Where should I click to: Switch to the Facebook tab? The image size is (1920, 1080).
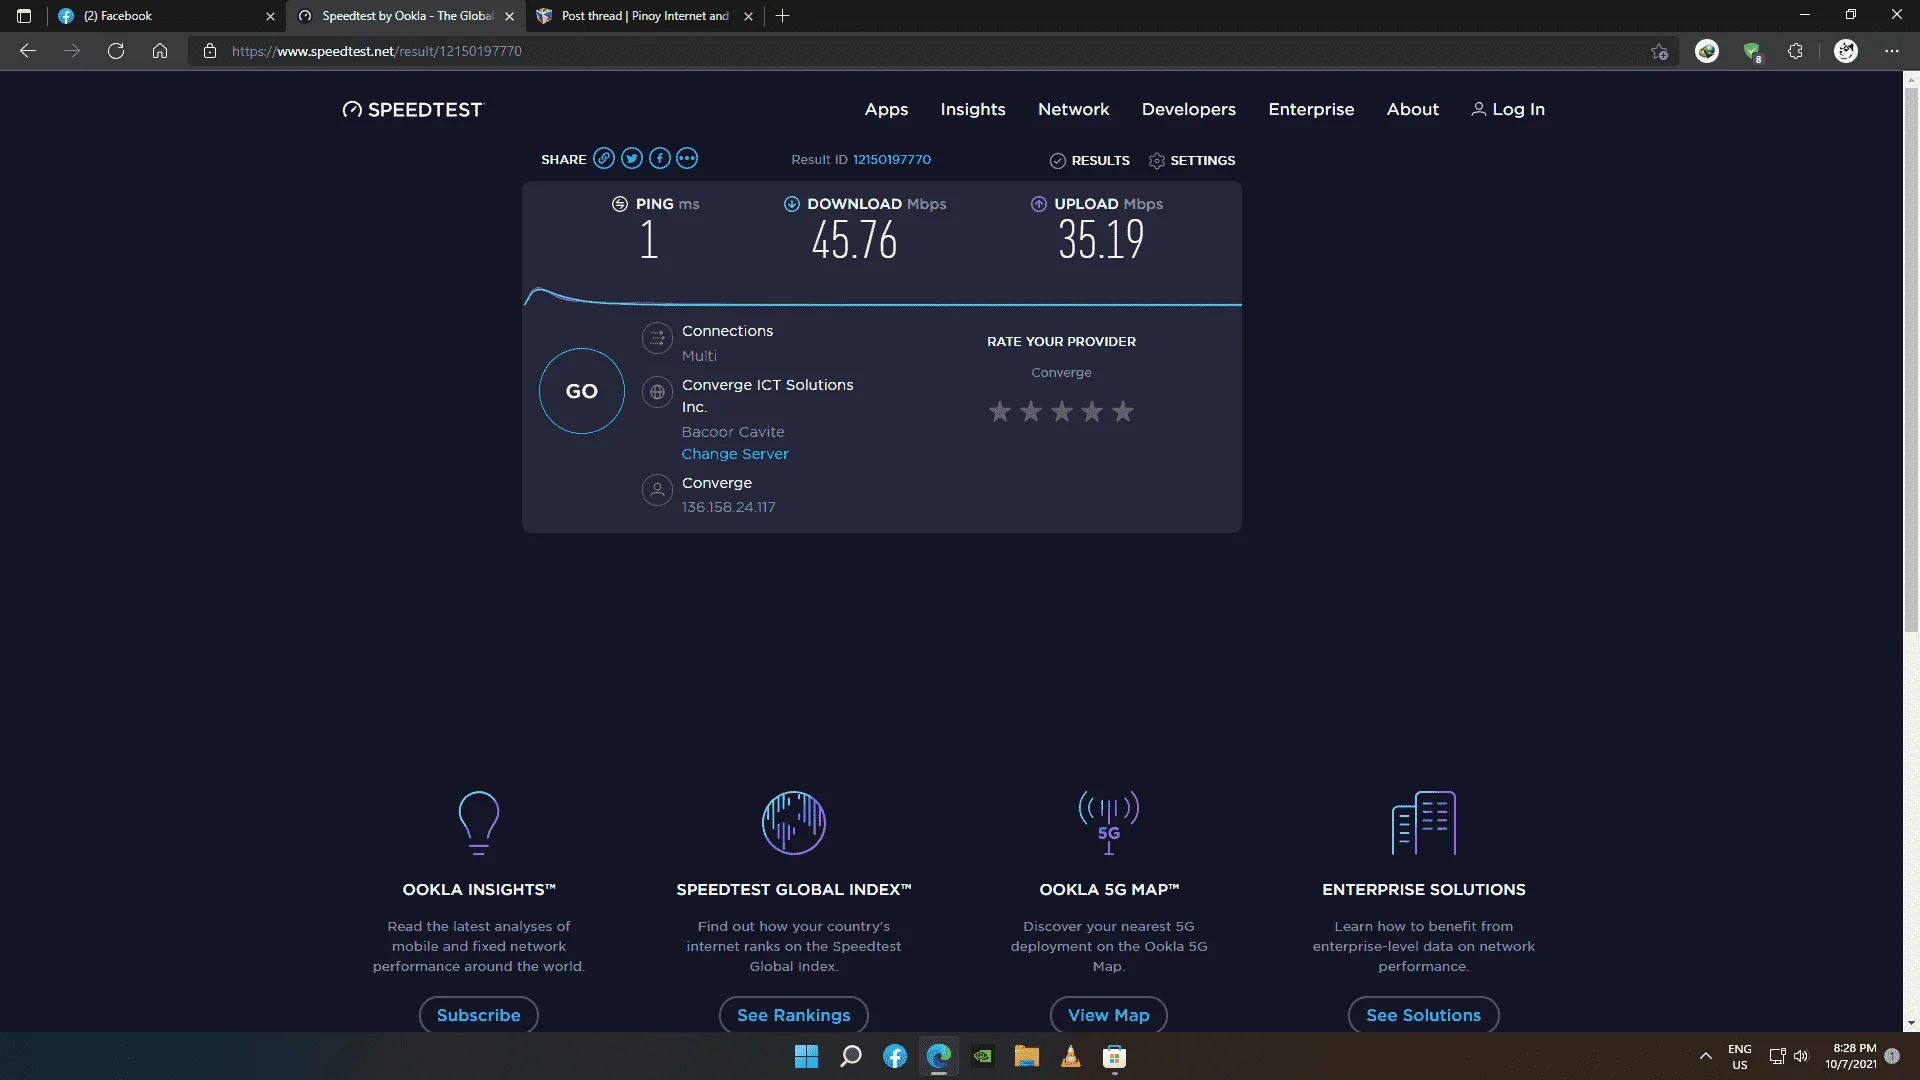pos(166,16)
